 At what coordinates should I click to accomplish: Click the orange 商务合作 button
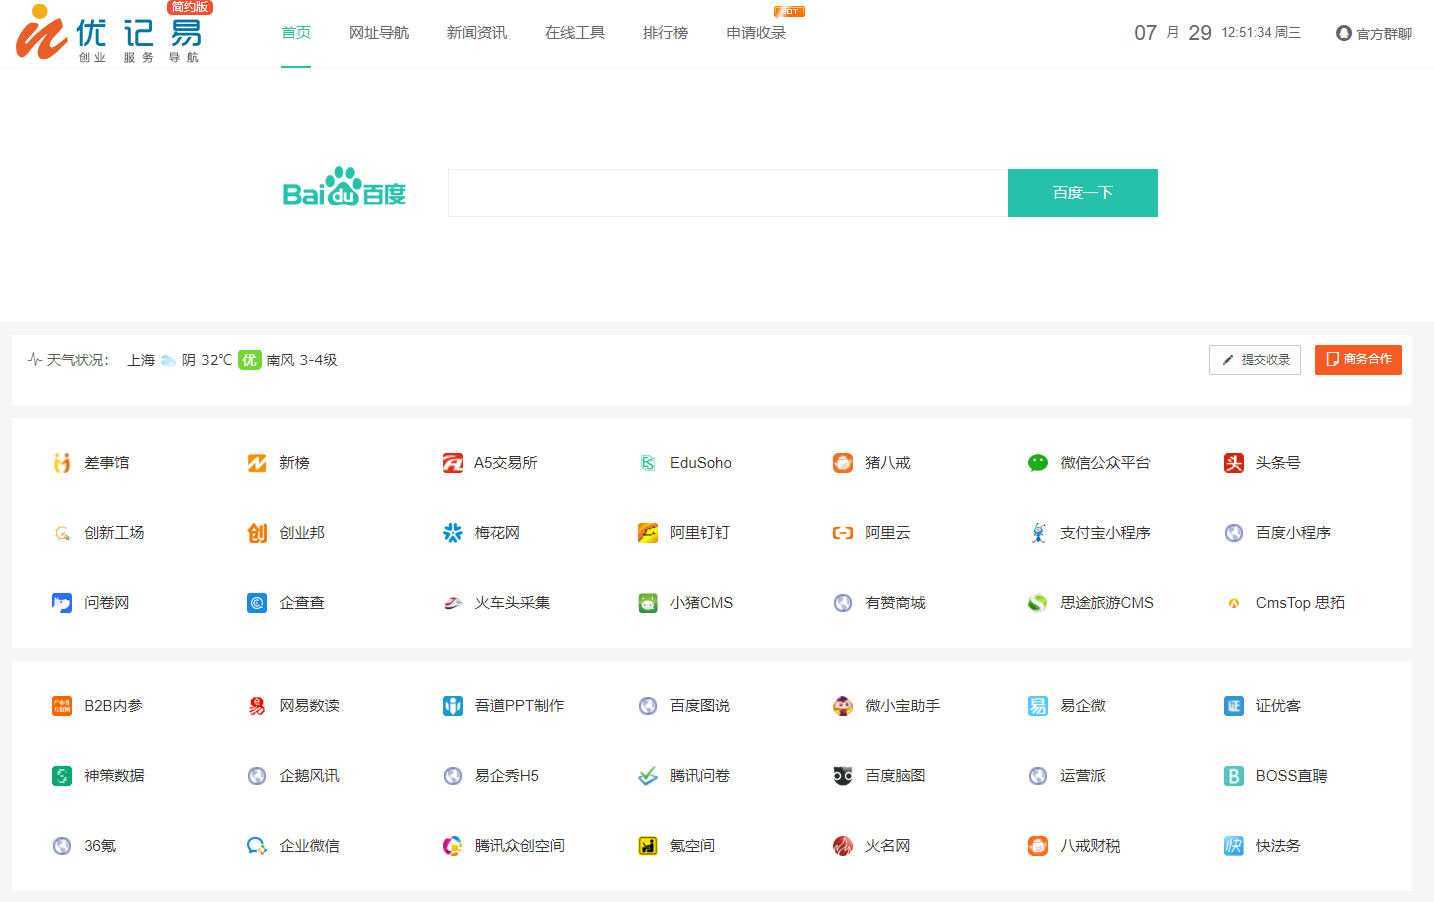(x=1358, y=360)
